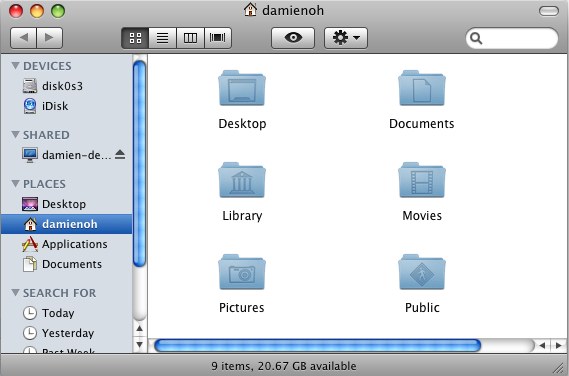The height and width of the screenshot is (376, 569).
Task: Click the horizontal scroll left arrow
Action: pyautogui.click(x=542, y=346)
